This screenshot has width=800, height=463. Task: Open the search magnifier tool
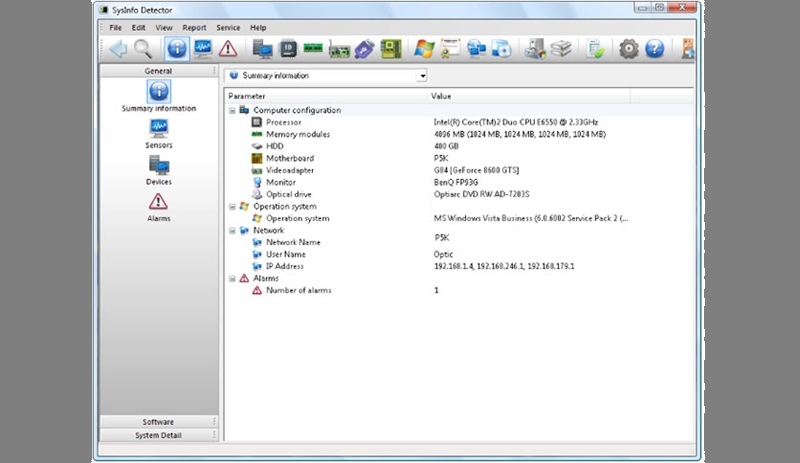pyautogui.click(x=143, y=49)
